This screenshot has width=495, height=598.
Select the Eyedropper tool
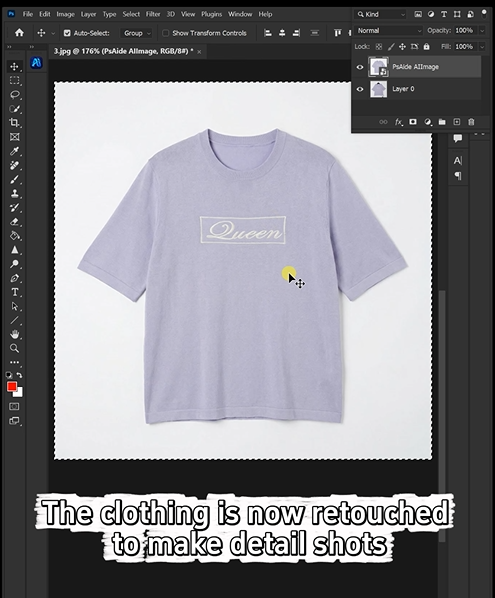pyautogui.click(x=14, y=151)
